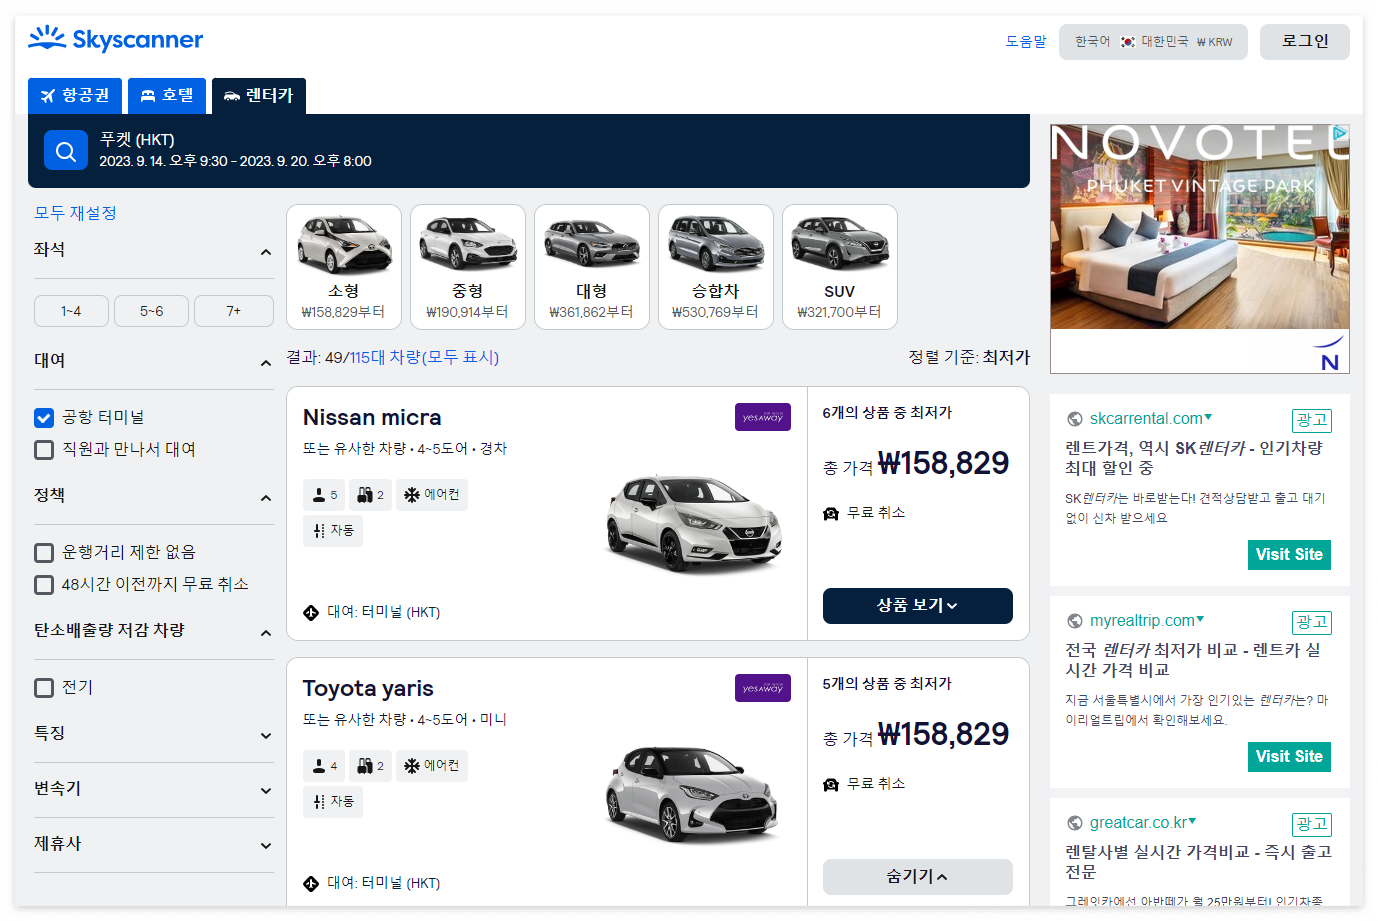This screenshot has width=1378, height=921.
Task: Click the 무료 취소 icon on Nissan micra
Action: click(830, 513)
